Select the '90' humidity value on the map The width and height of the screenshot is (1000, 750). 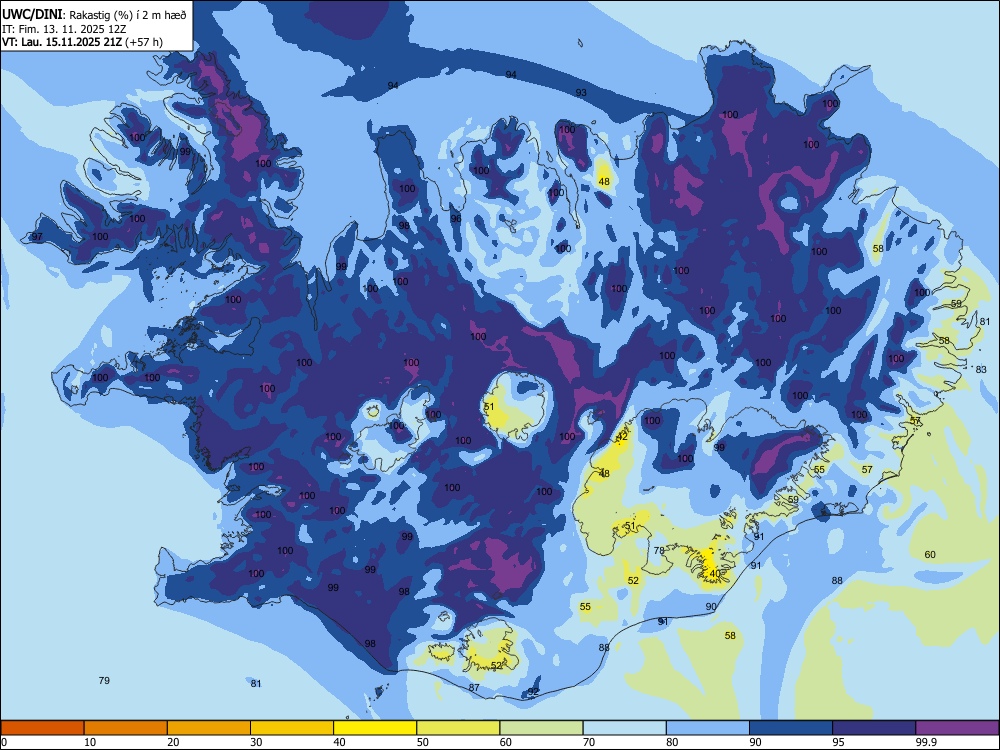(x=711, y=607)
